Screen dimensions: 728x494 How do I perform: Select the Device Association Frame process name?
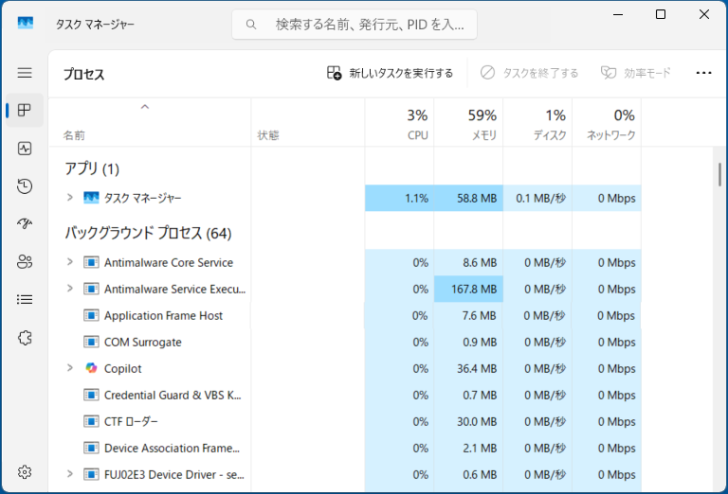[172, 448]
